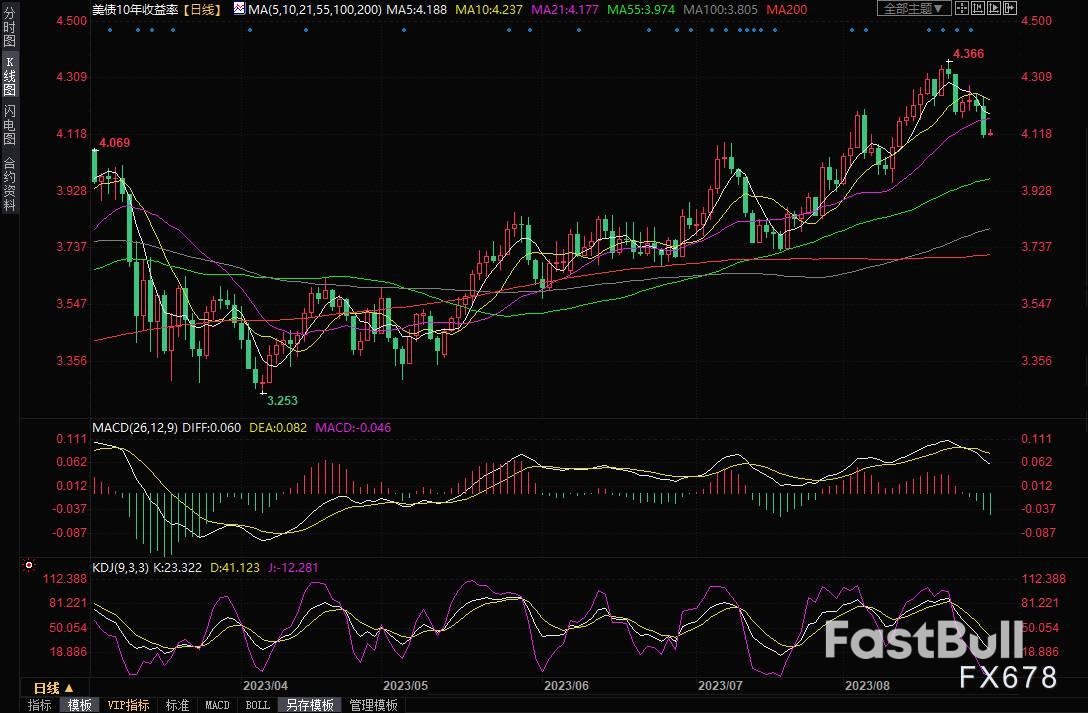Switch to K线图 sidebar tab
The image size is (1088, 713).
coord(9,76)
